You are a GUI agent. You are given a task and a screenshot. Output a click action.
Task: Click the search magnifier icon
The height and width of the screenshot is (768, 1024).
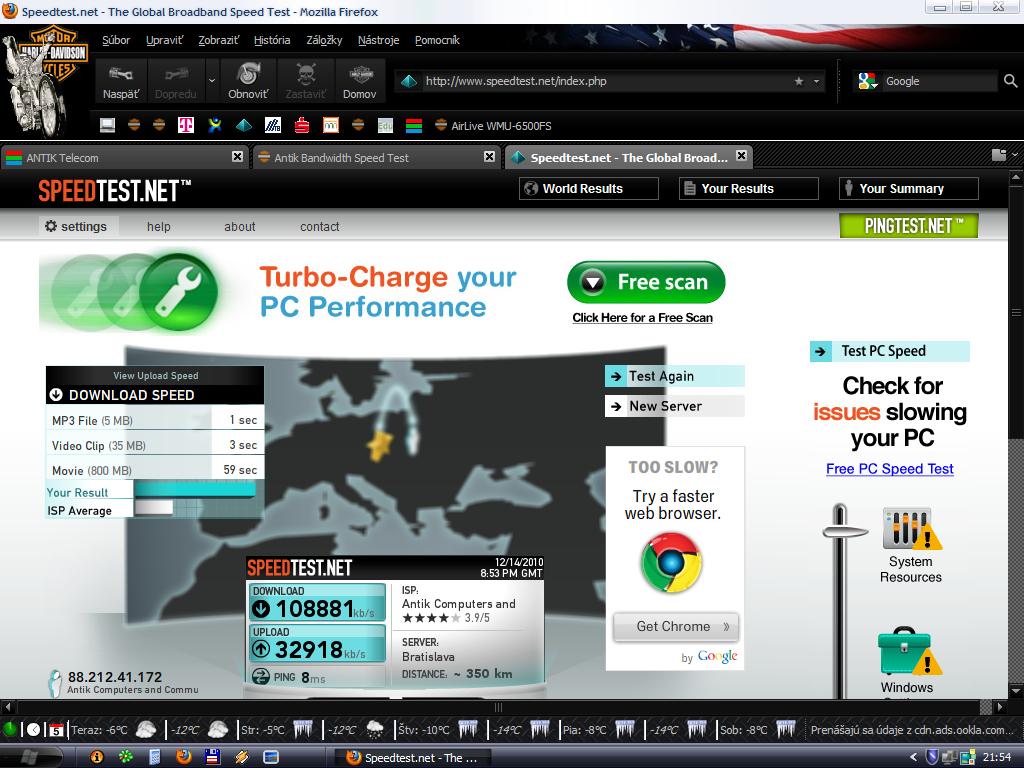tap(1010, 81)
